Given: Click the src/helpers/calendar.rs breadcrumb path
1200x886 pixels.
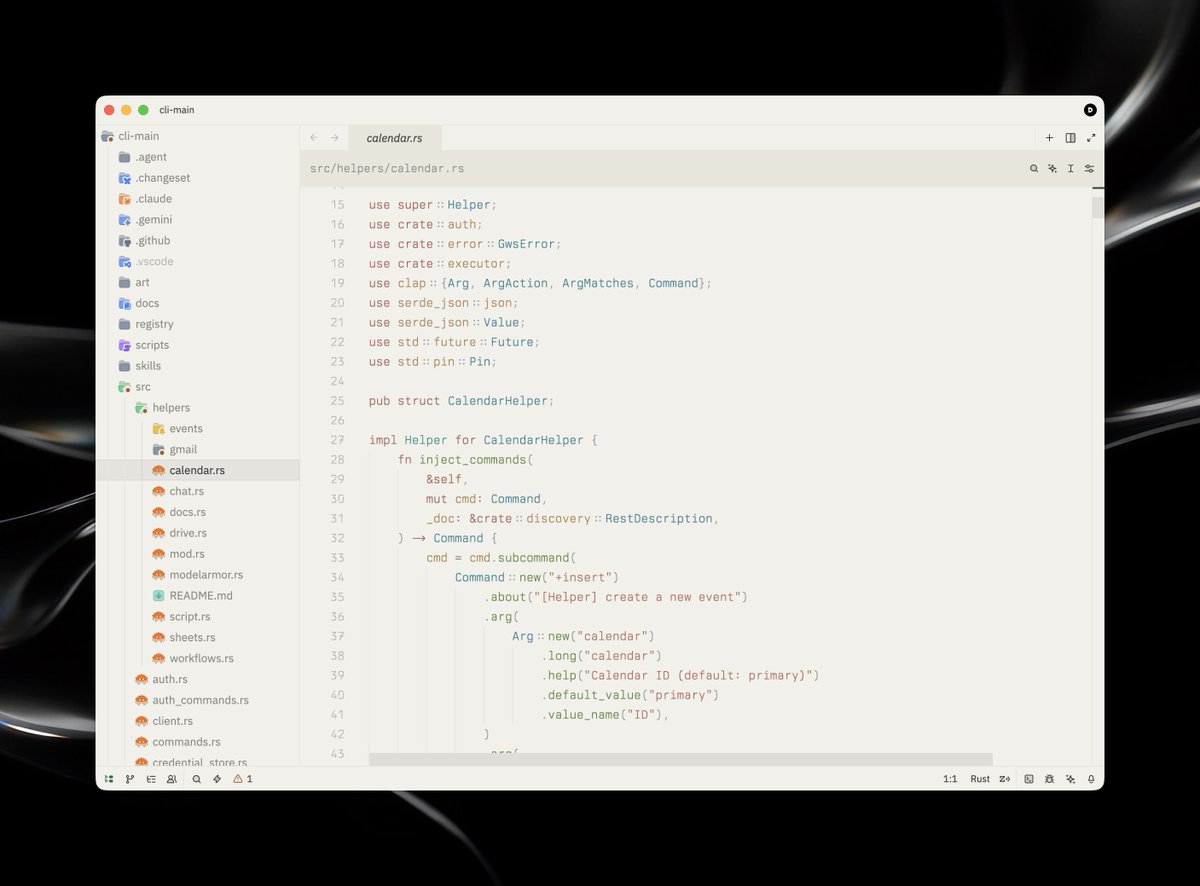Looking at the screenshot, I should [387, 169].
